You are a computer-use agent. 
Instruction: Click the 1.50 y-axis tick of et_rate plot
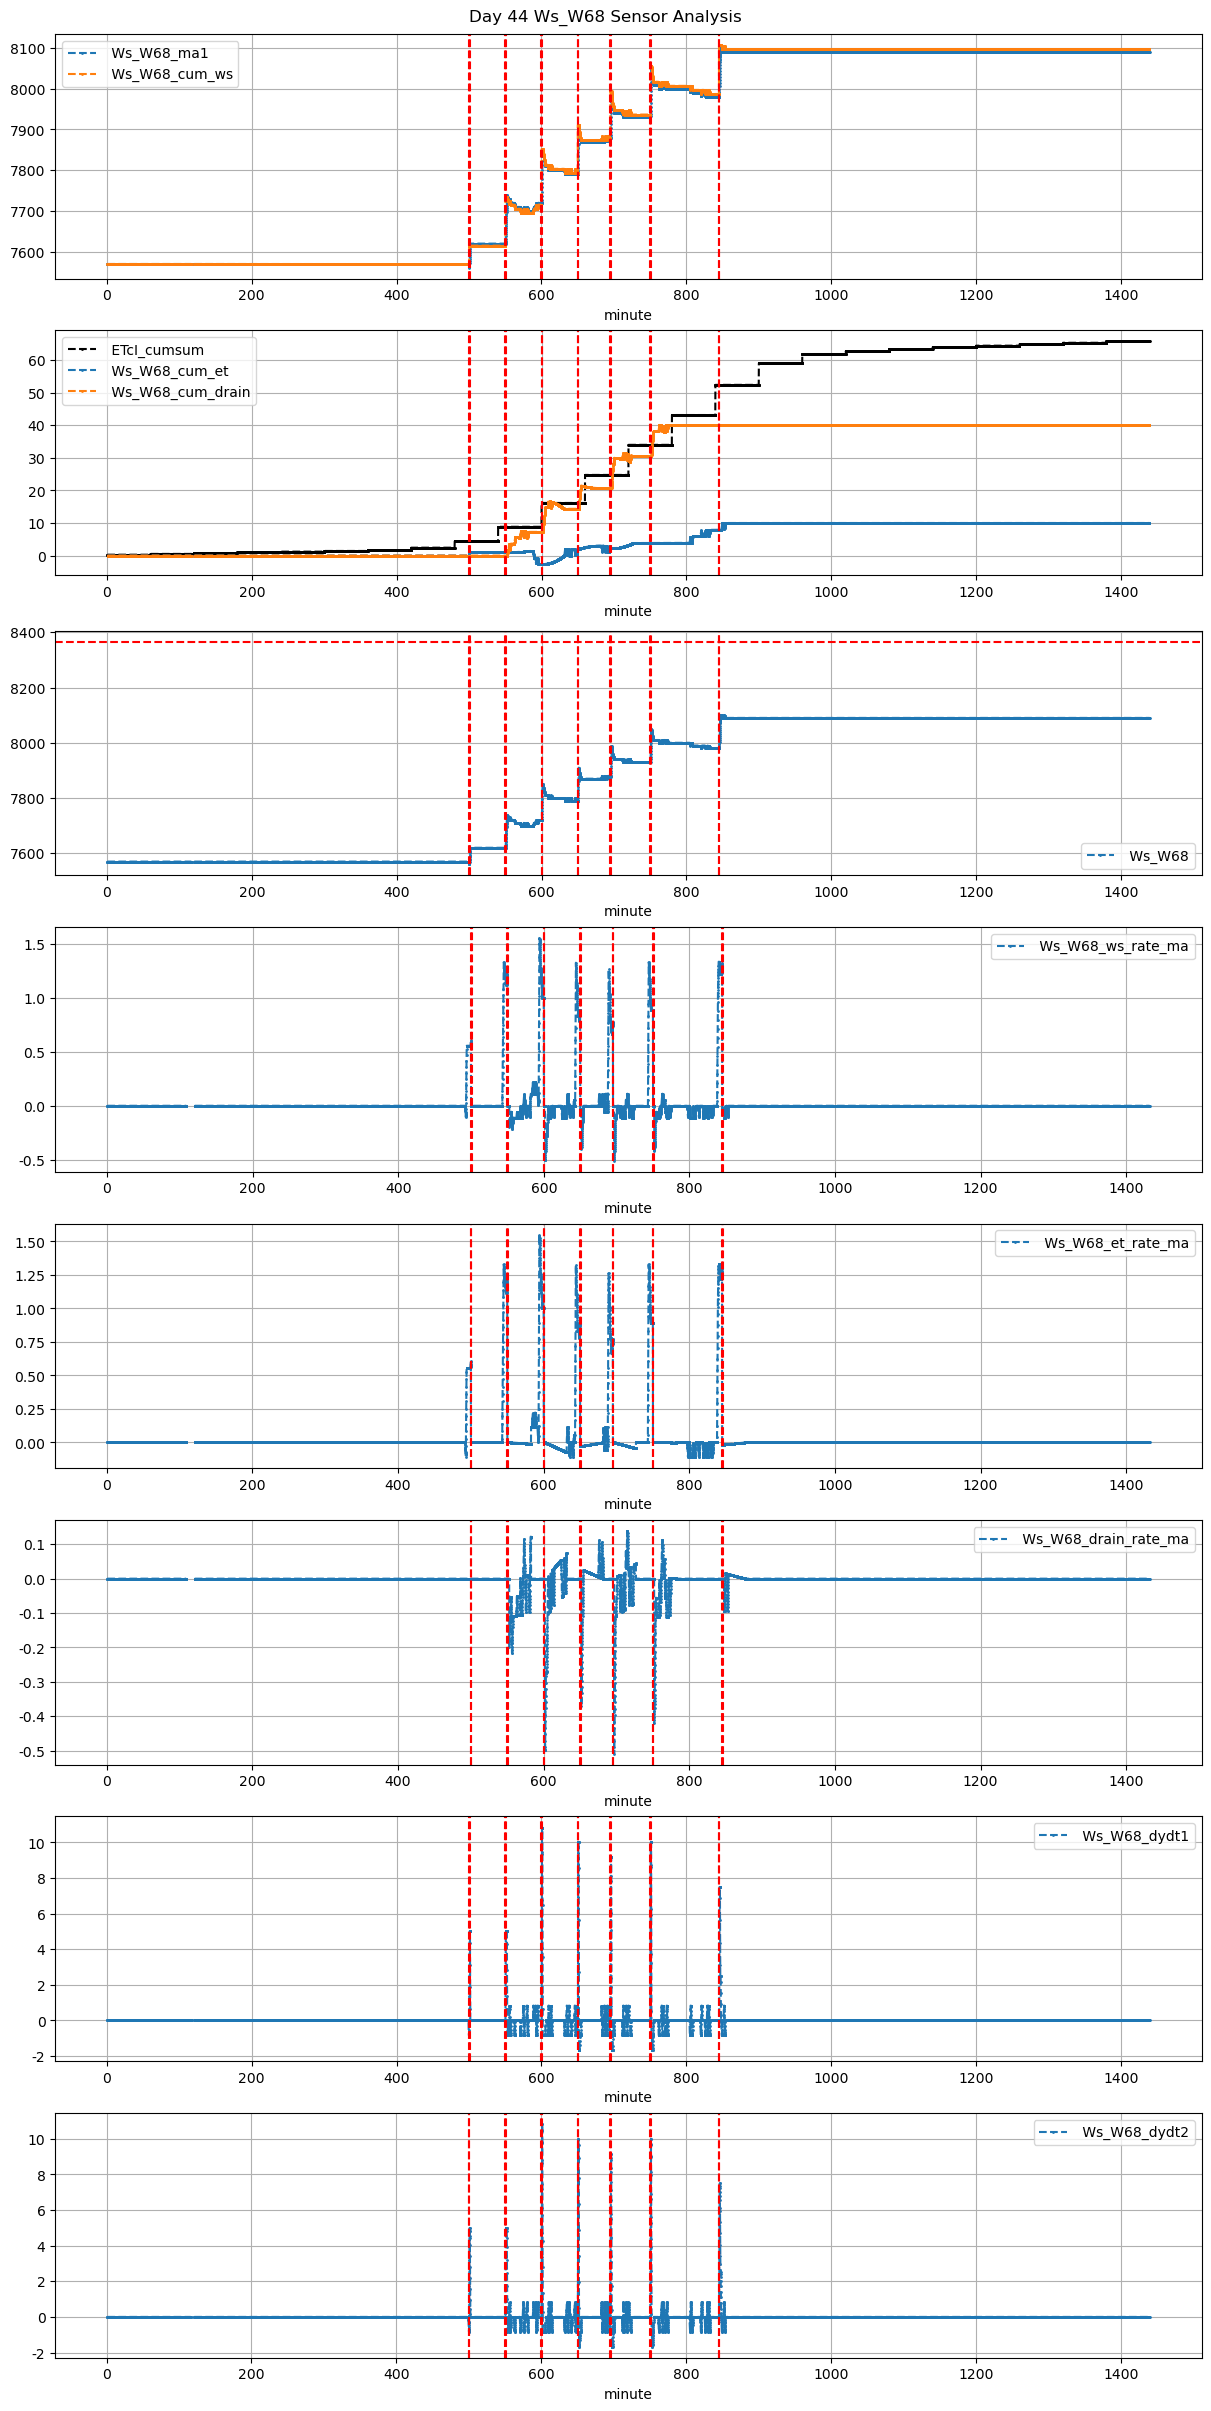pyautogui.click(x=30, y=1242)
